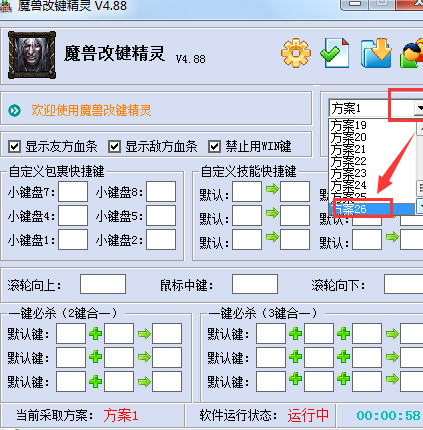Click the 欢迎使用魔兽改键精灵 orange link text
Image resolution: width=423 pixels, height=430 pixels.
[x=91, y=110]
